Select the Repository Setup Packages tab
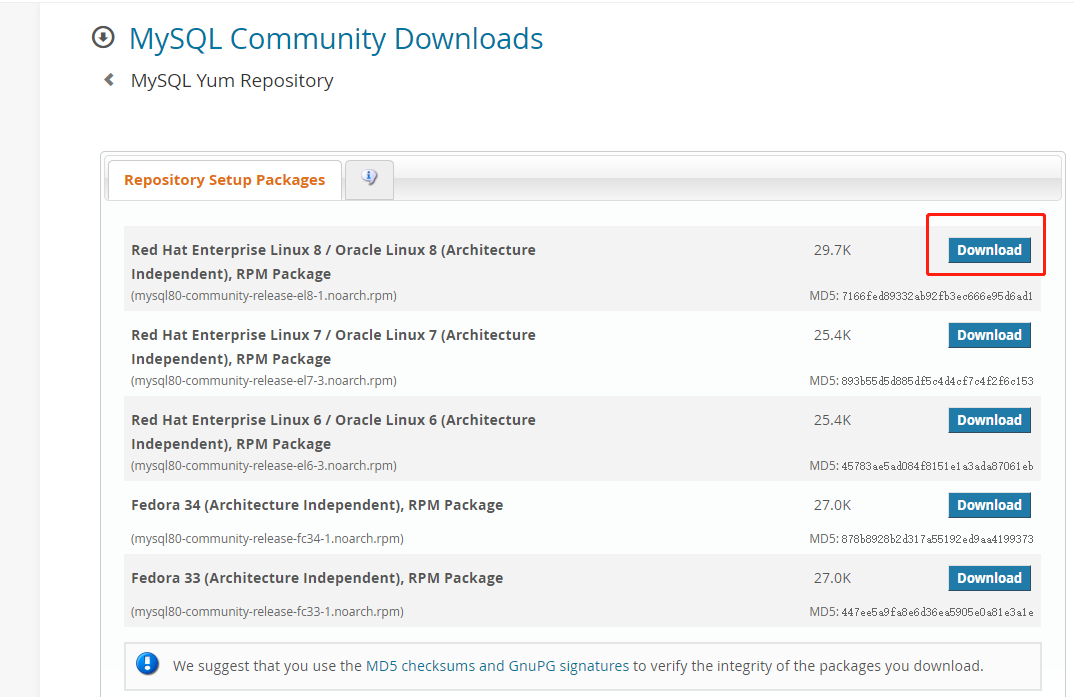This screenshot has width=1074, height=697. click(225, 180)
